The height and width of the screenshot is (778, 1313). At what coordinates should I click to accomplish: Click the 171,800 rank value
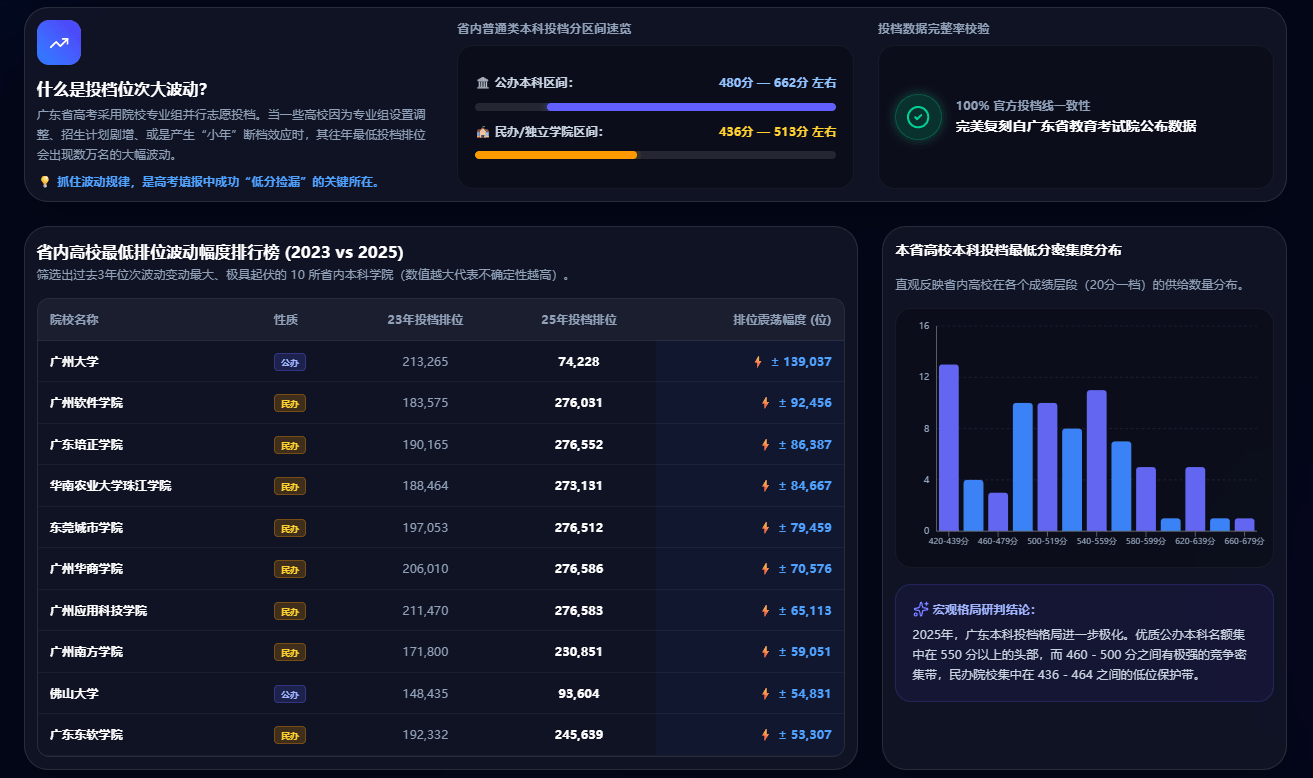coord(425,652)
